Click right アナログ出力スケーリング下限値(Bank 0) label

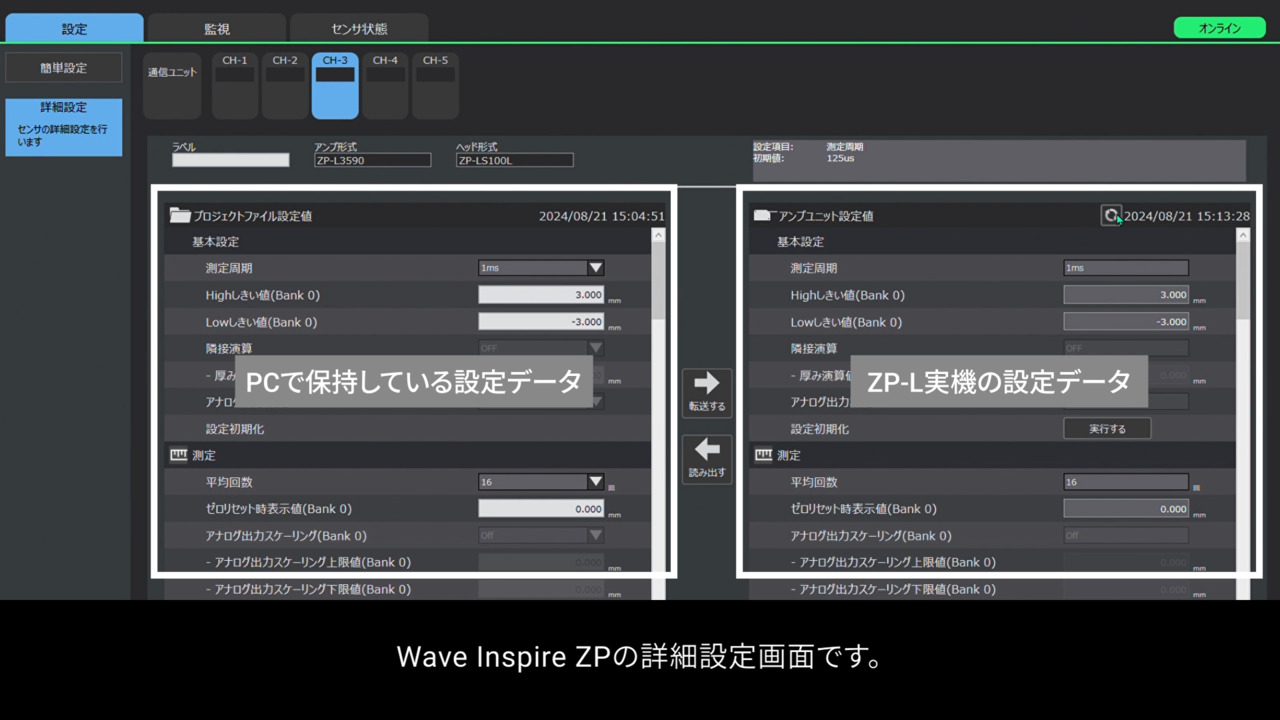tap(893, 589)
